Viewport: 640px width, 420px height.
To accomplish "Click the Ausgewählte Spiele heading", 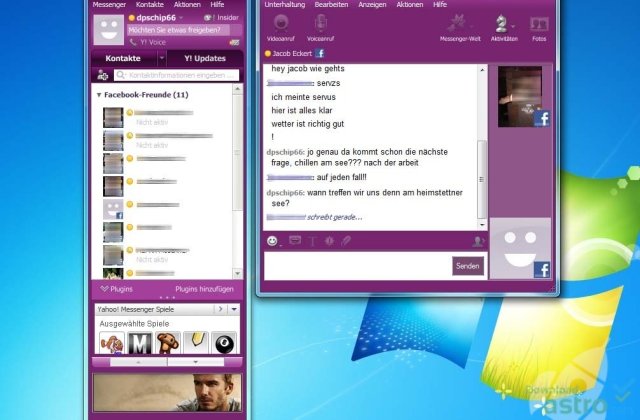I will point(134,324).
